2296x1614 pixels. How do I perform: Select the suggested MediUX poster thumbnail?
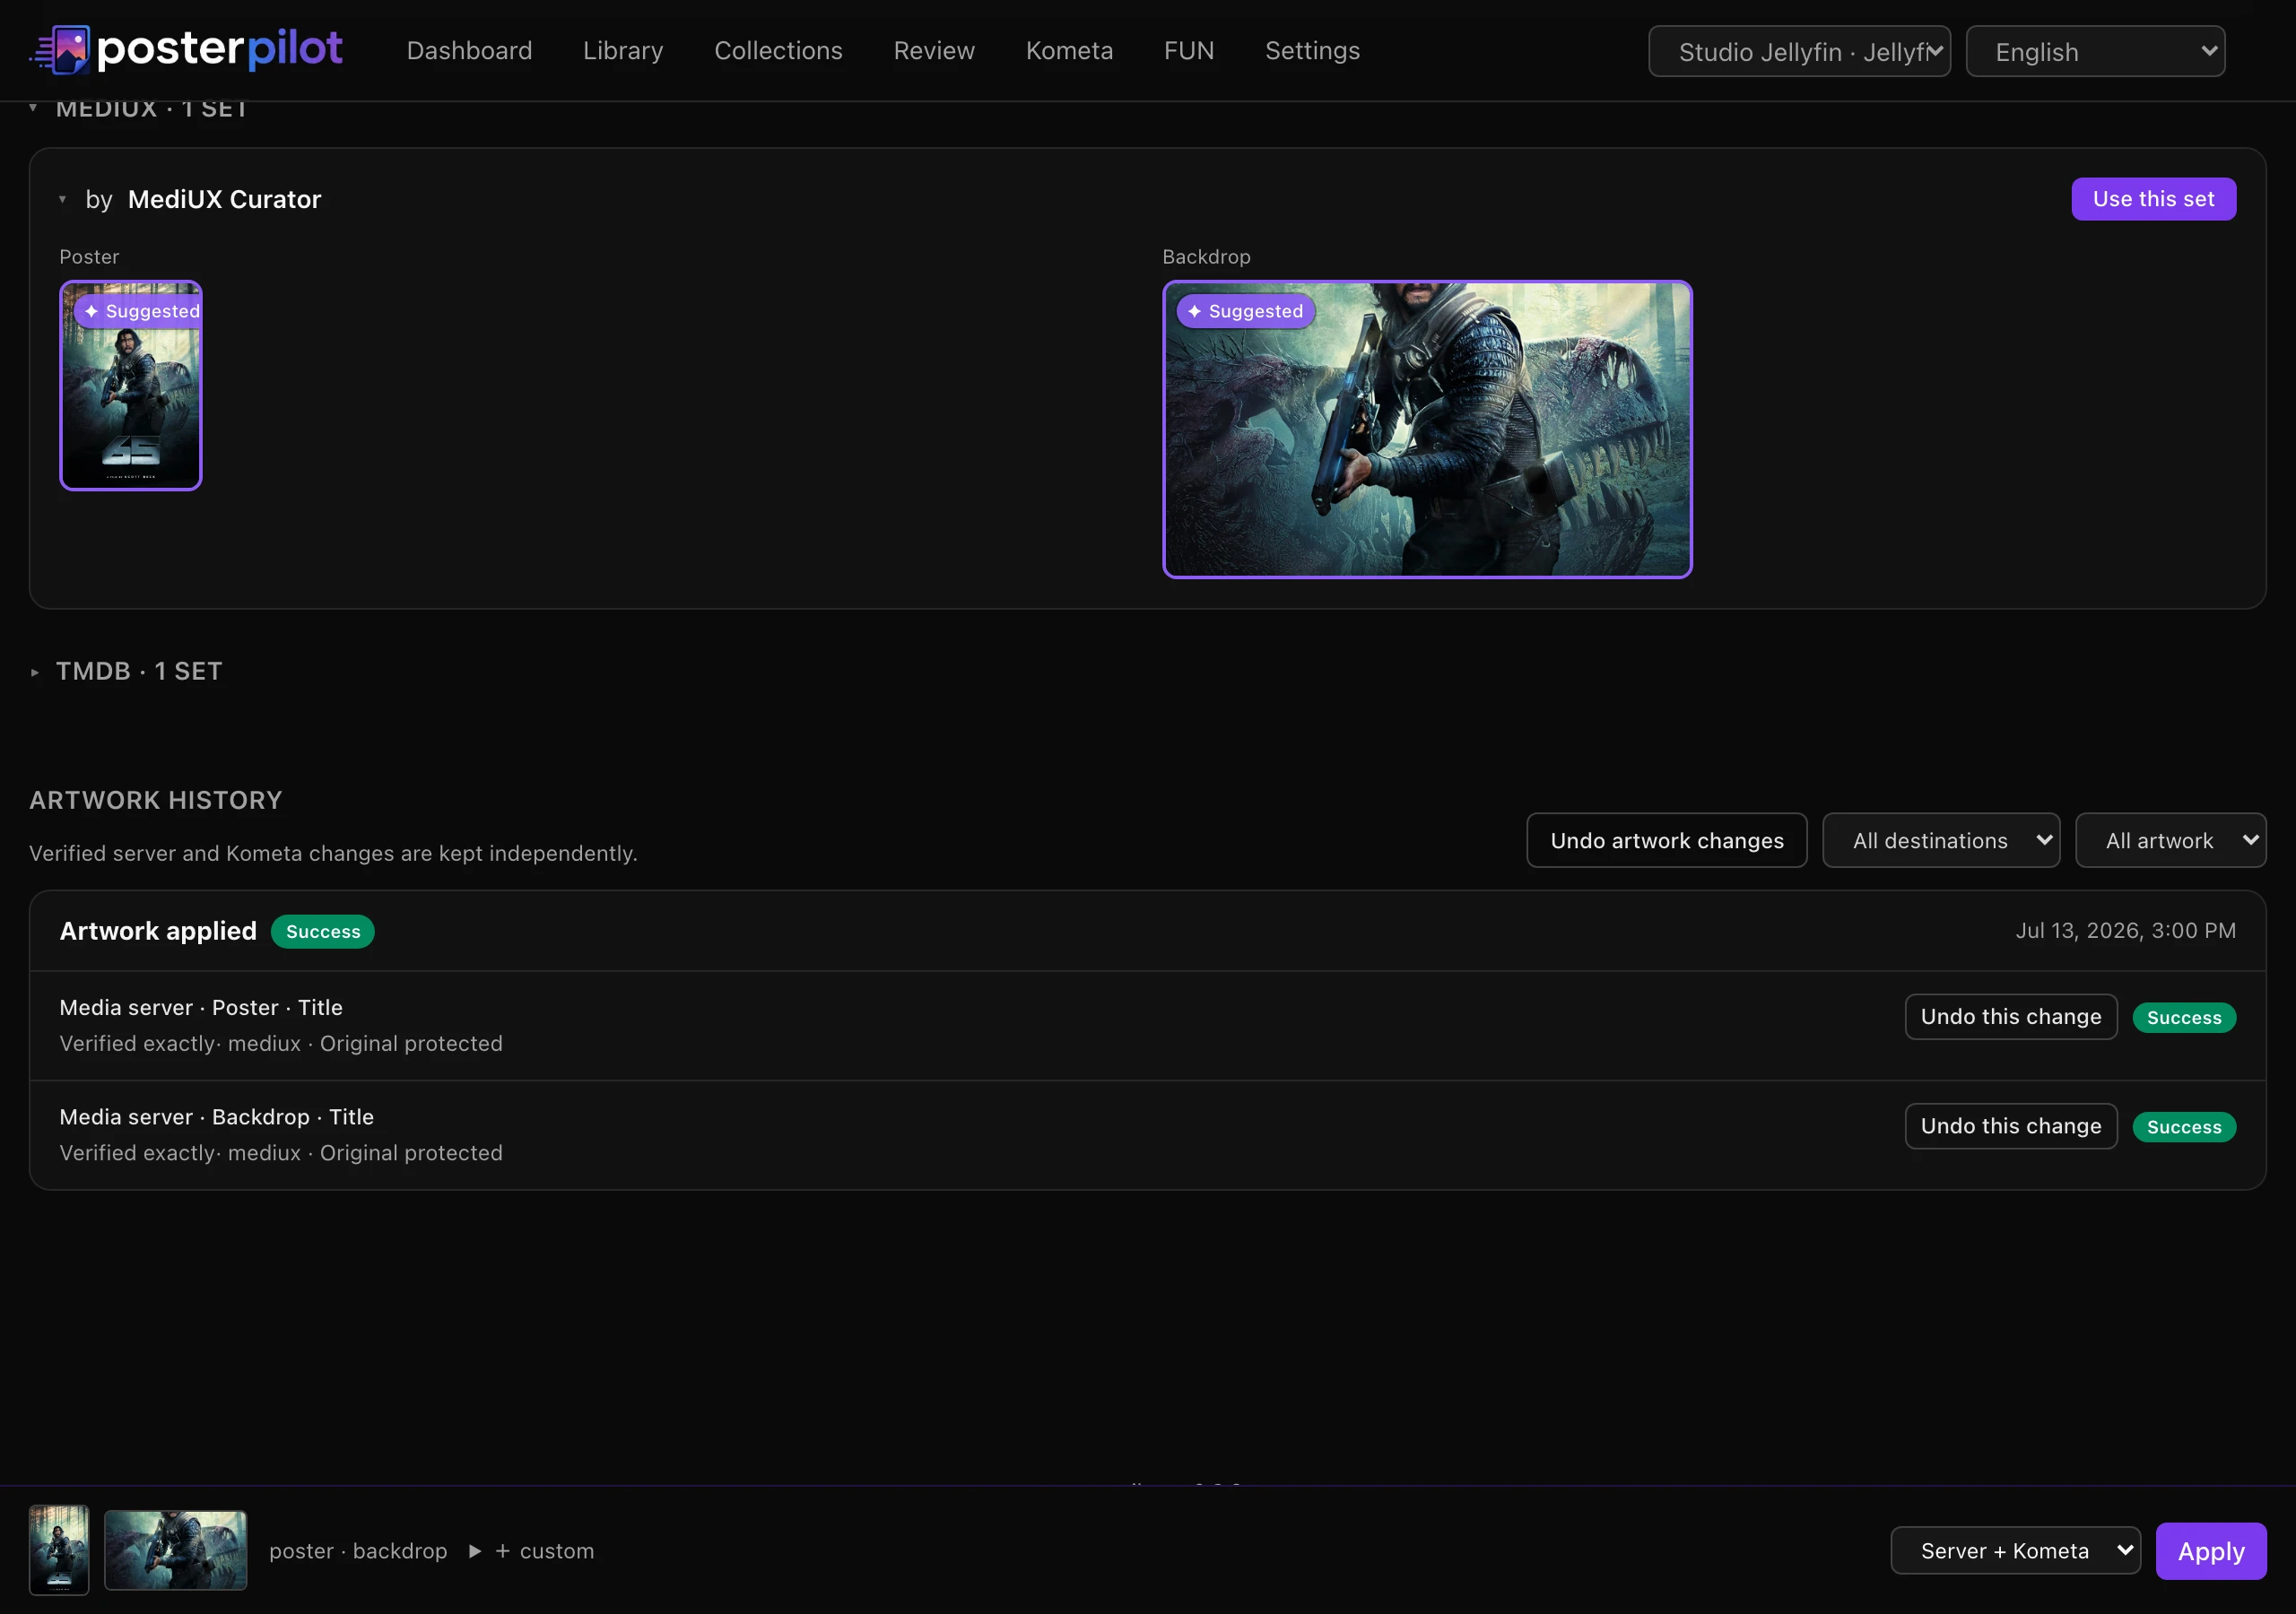131,385
